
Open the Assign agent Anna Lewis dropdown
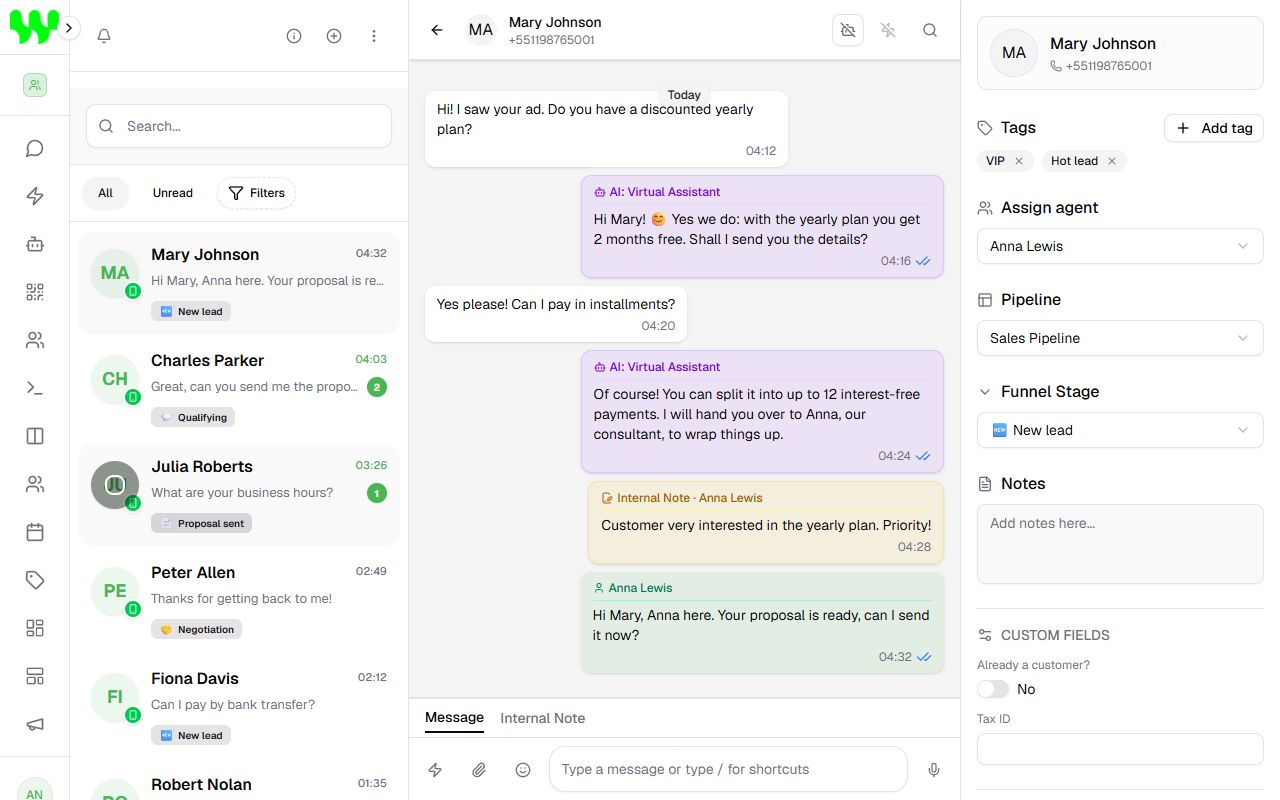point(1120,246)
